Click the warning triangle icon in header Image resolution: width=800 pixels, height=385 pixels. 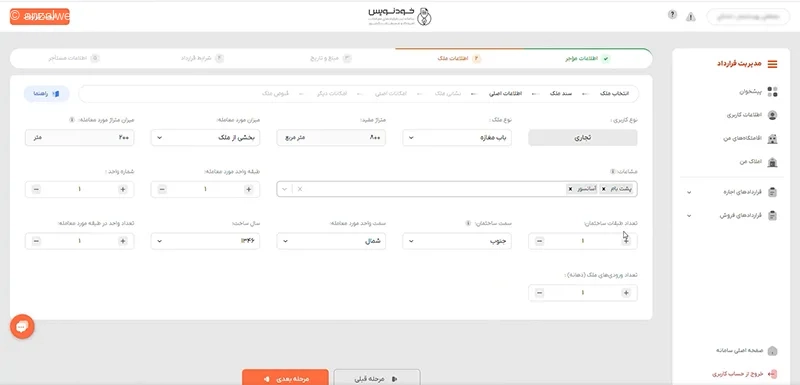click(x=691, y=17)
